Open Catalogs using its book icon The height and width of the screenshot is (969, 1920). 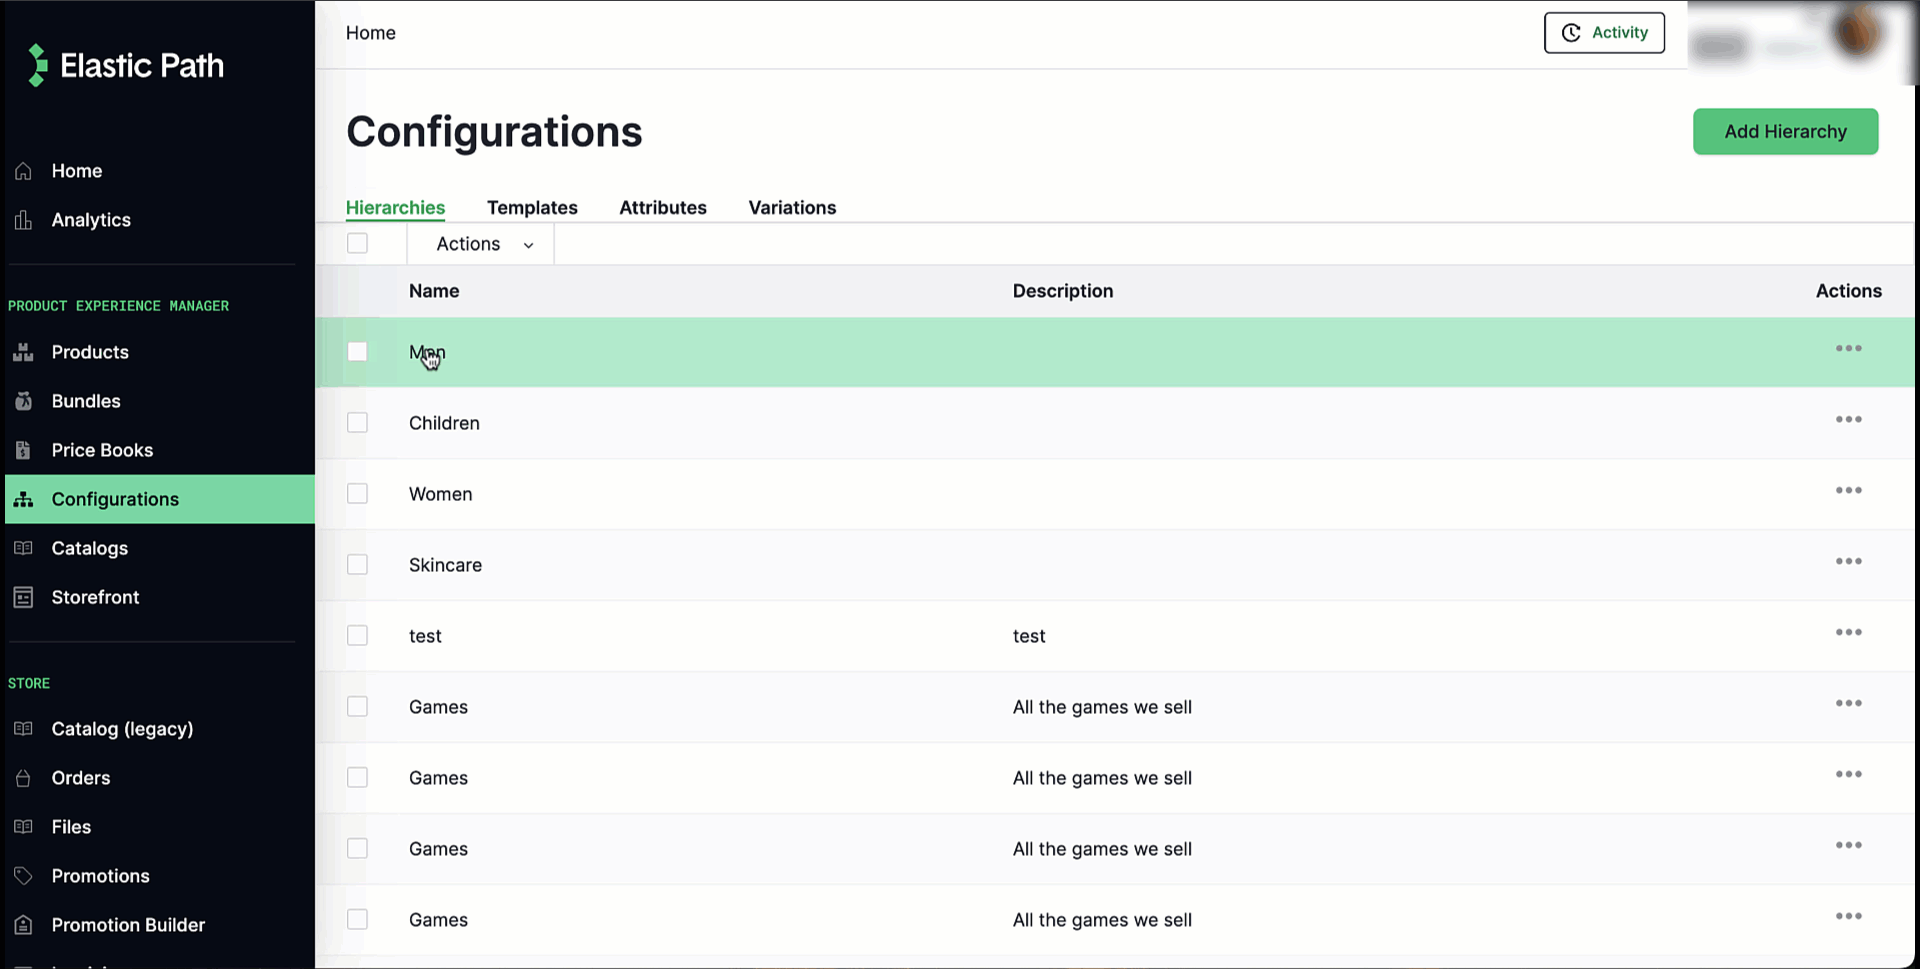(23, 547)
